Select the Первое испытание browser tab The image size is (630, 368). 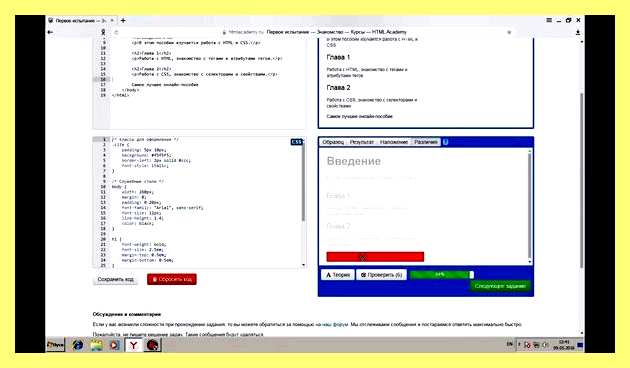click(80, 20)
